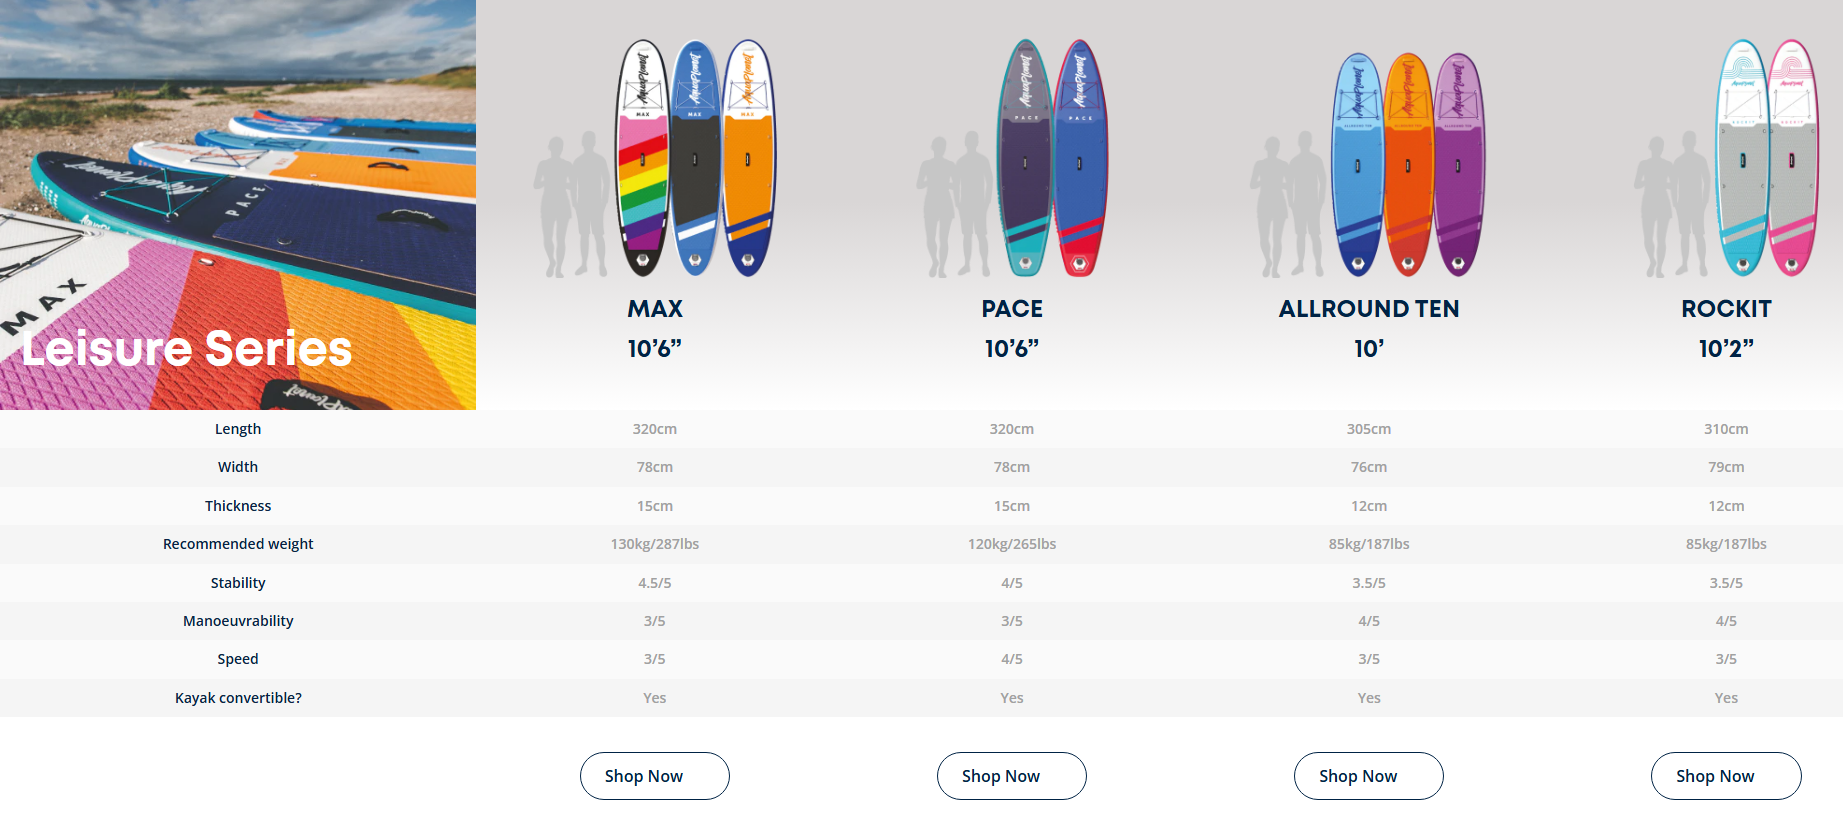Click Shop Now under PACE board
1843x815 pixels.
coord(1011,776)
